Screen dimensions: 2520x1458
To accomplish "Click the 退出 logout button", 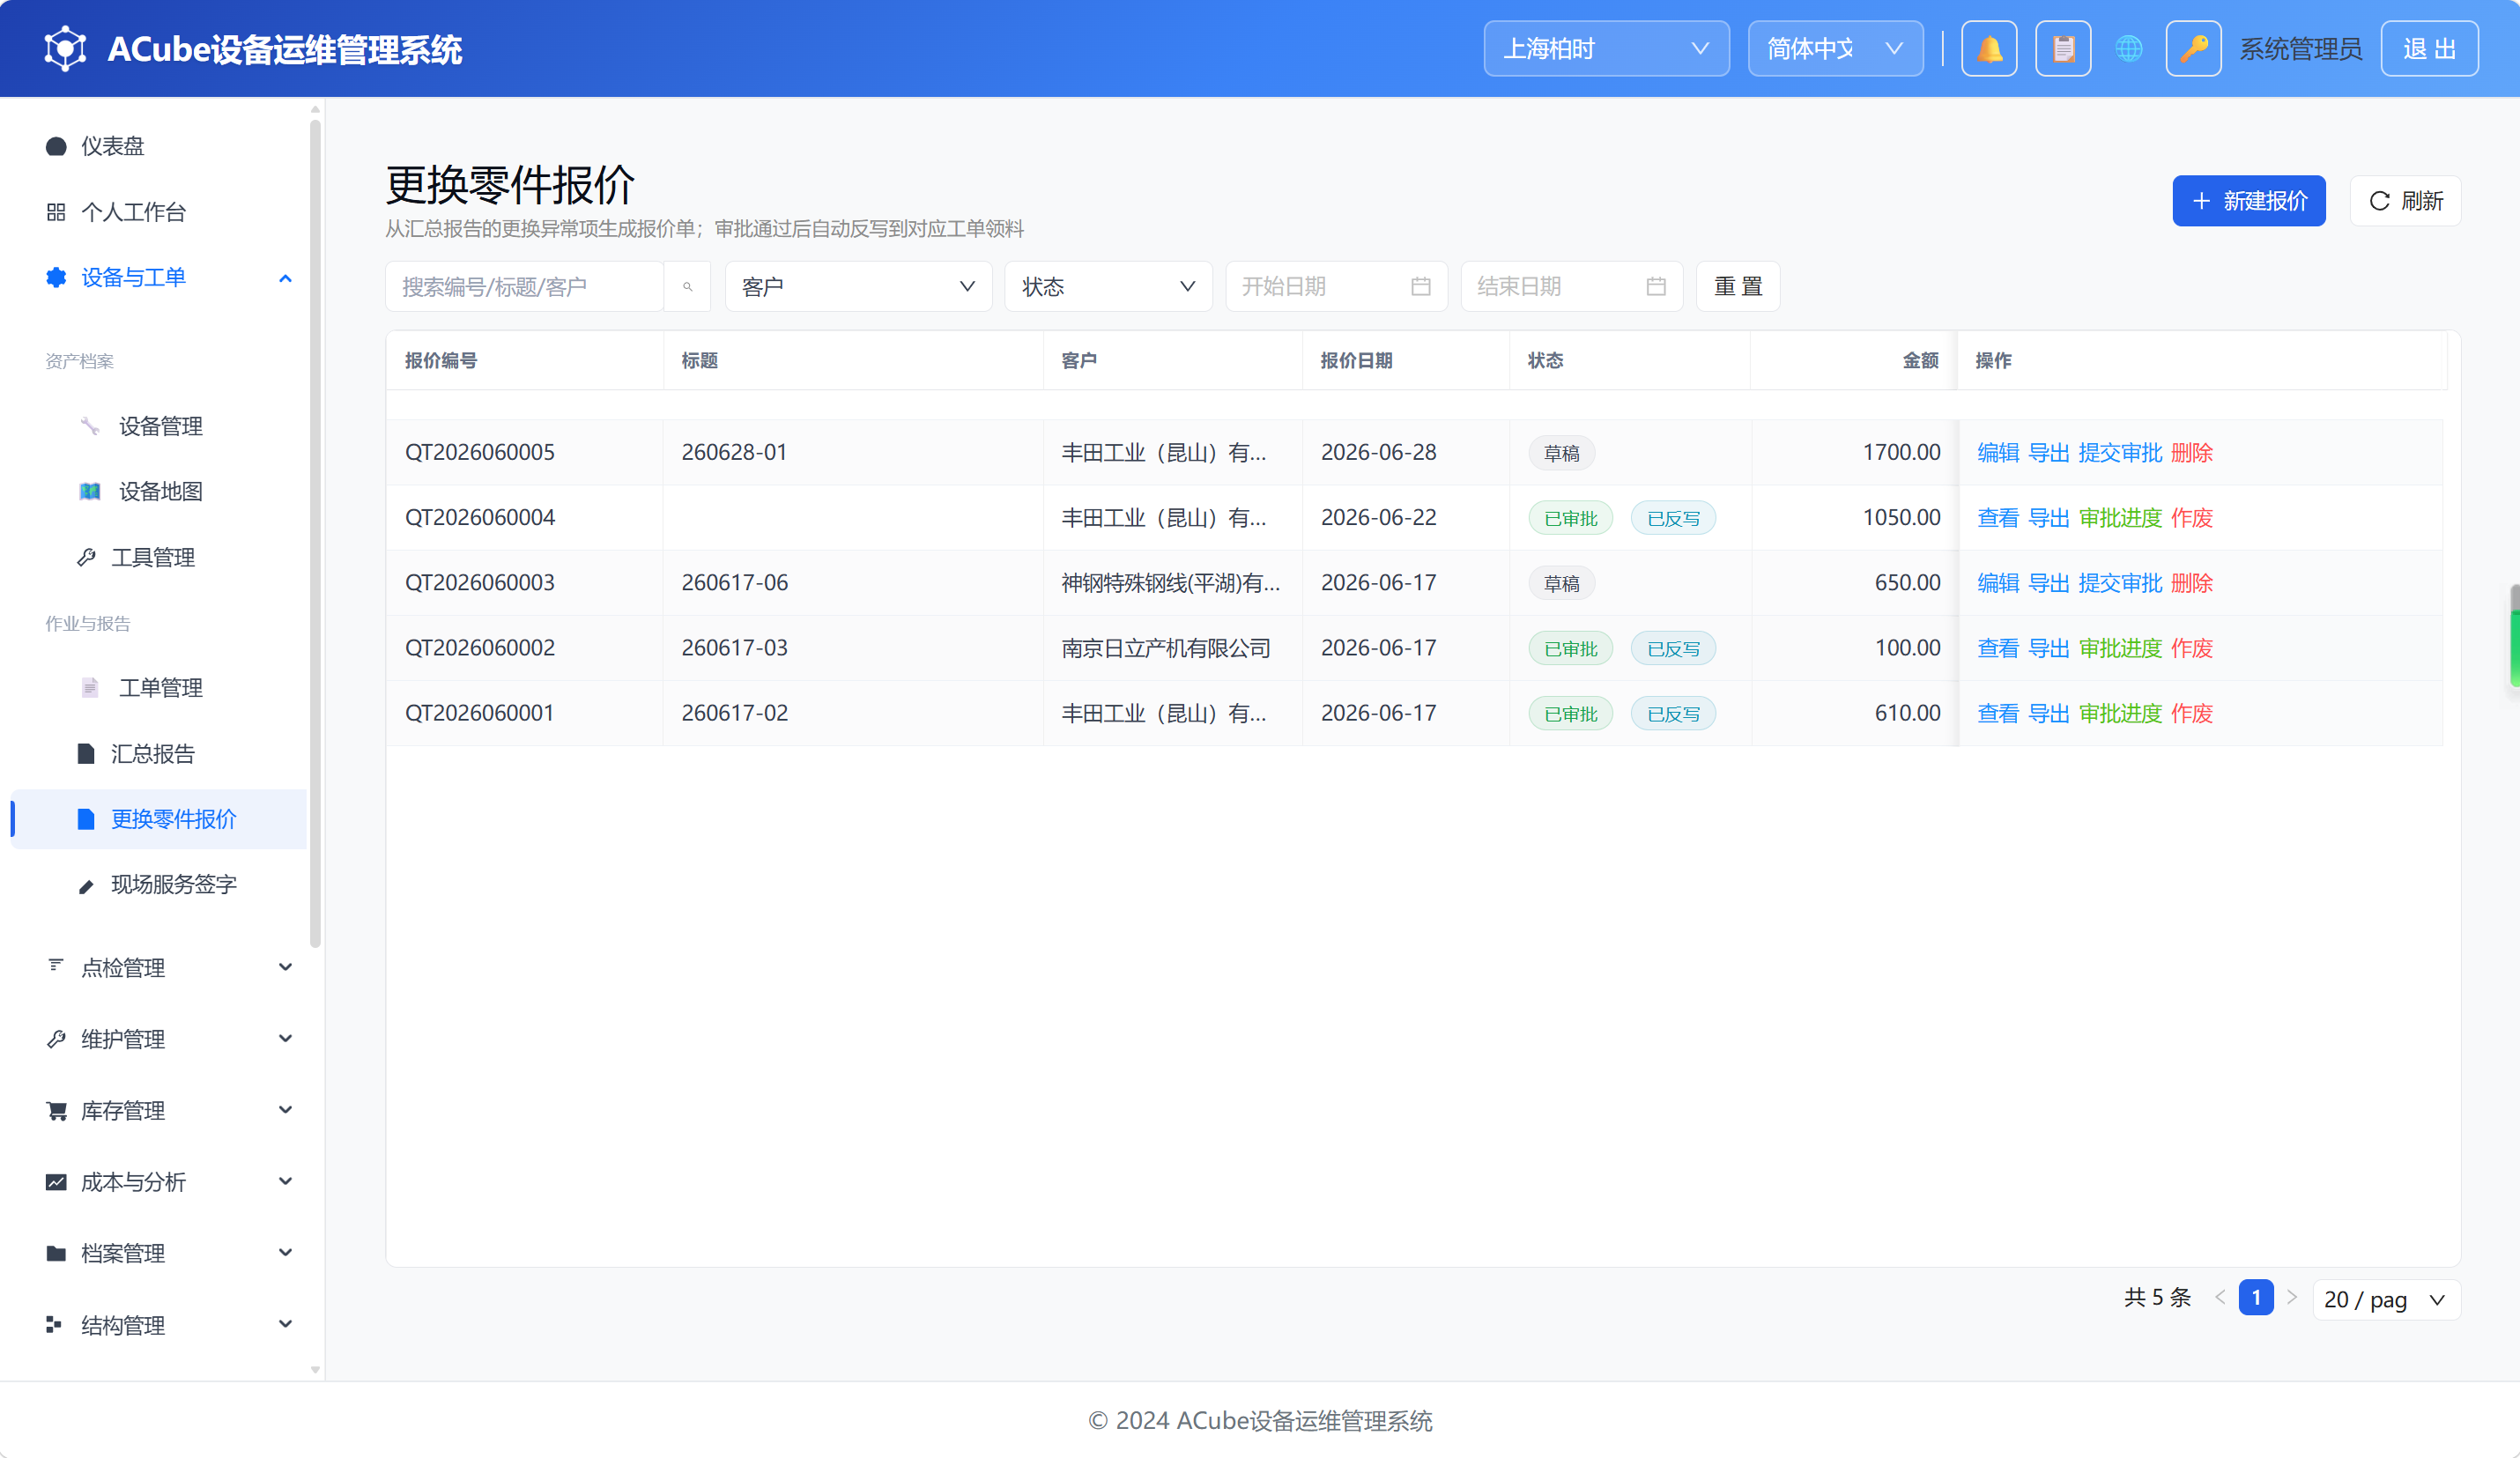I will 2429,48.
